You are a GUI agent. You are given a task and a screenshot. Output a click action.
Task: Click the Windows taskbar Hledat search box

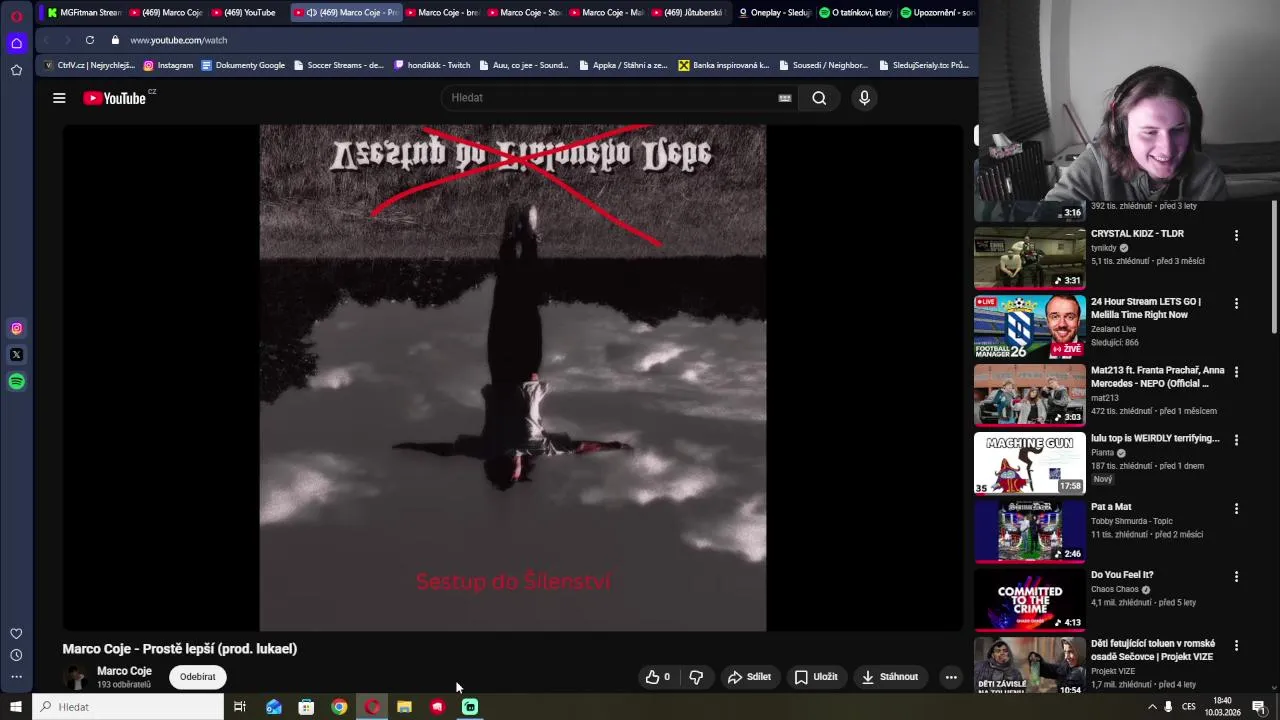point(128,707)
